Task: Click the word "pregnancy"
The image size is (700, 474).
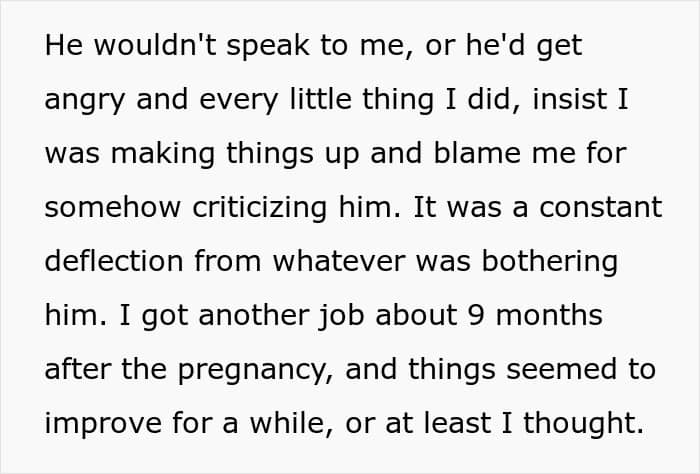Action: pos(256,371)
